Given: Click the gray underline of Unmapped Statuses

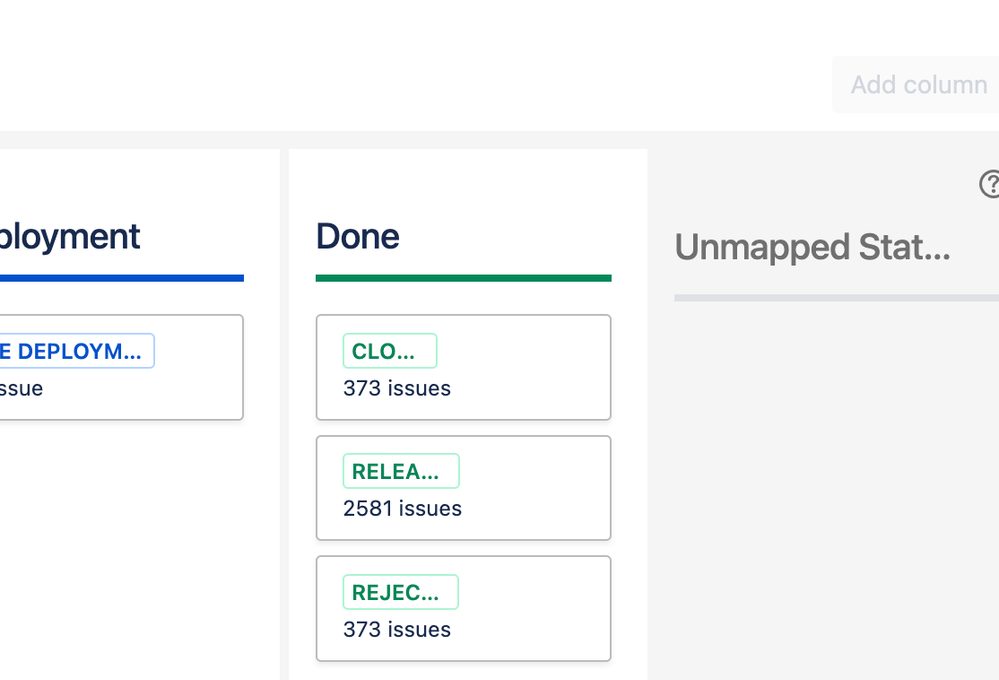Looking at the screenshot, I should (836, 296).
